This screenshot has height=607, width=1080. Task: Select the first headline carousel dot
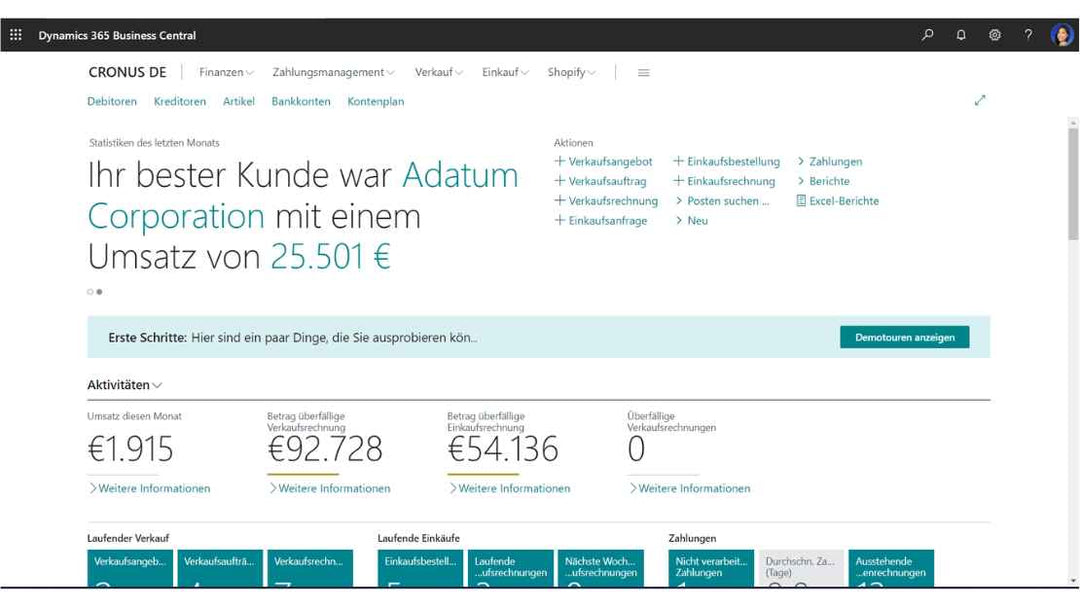90,292
